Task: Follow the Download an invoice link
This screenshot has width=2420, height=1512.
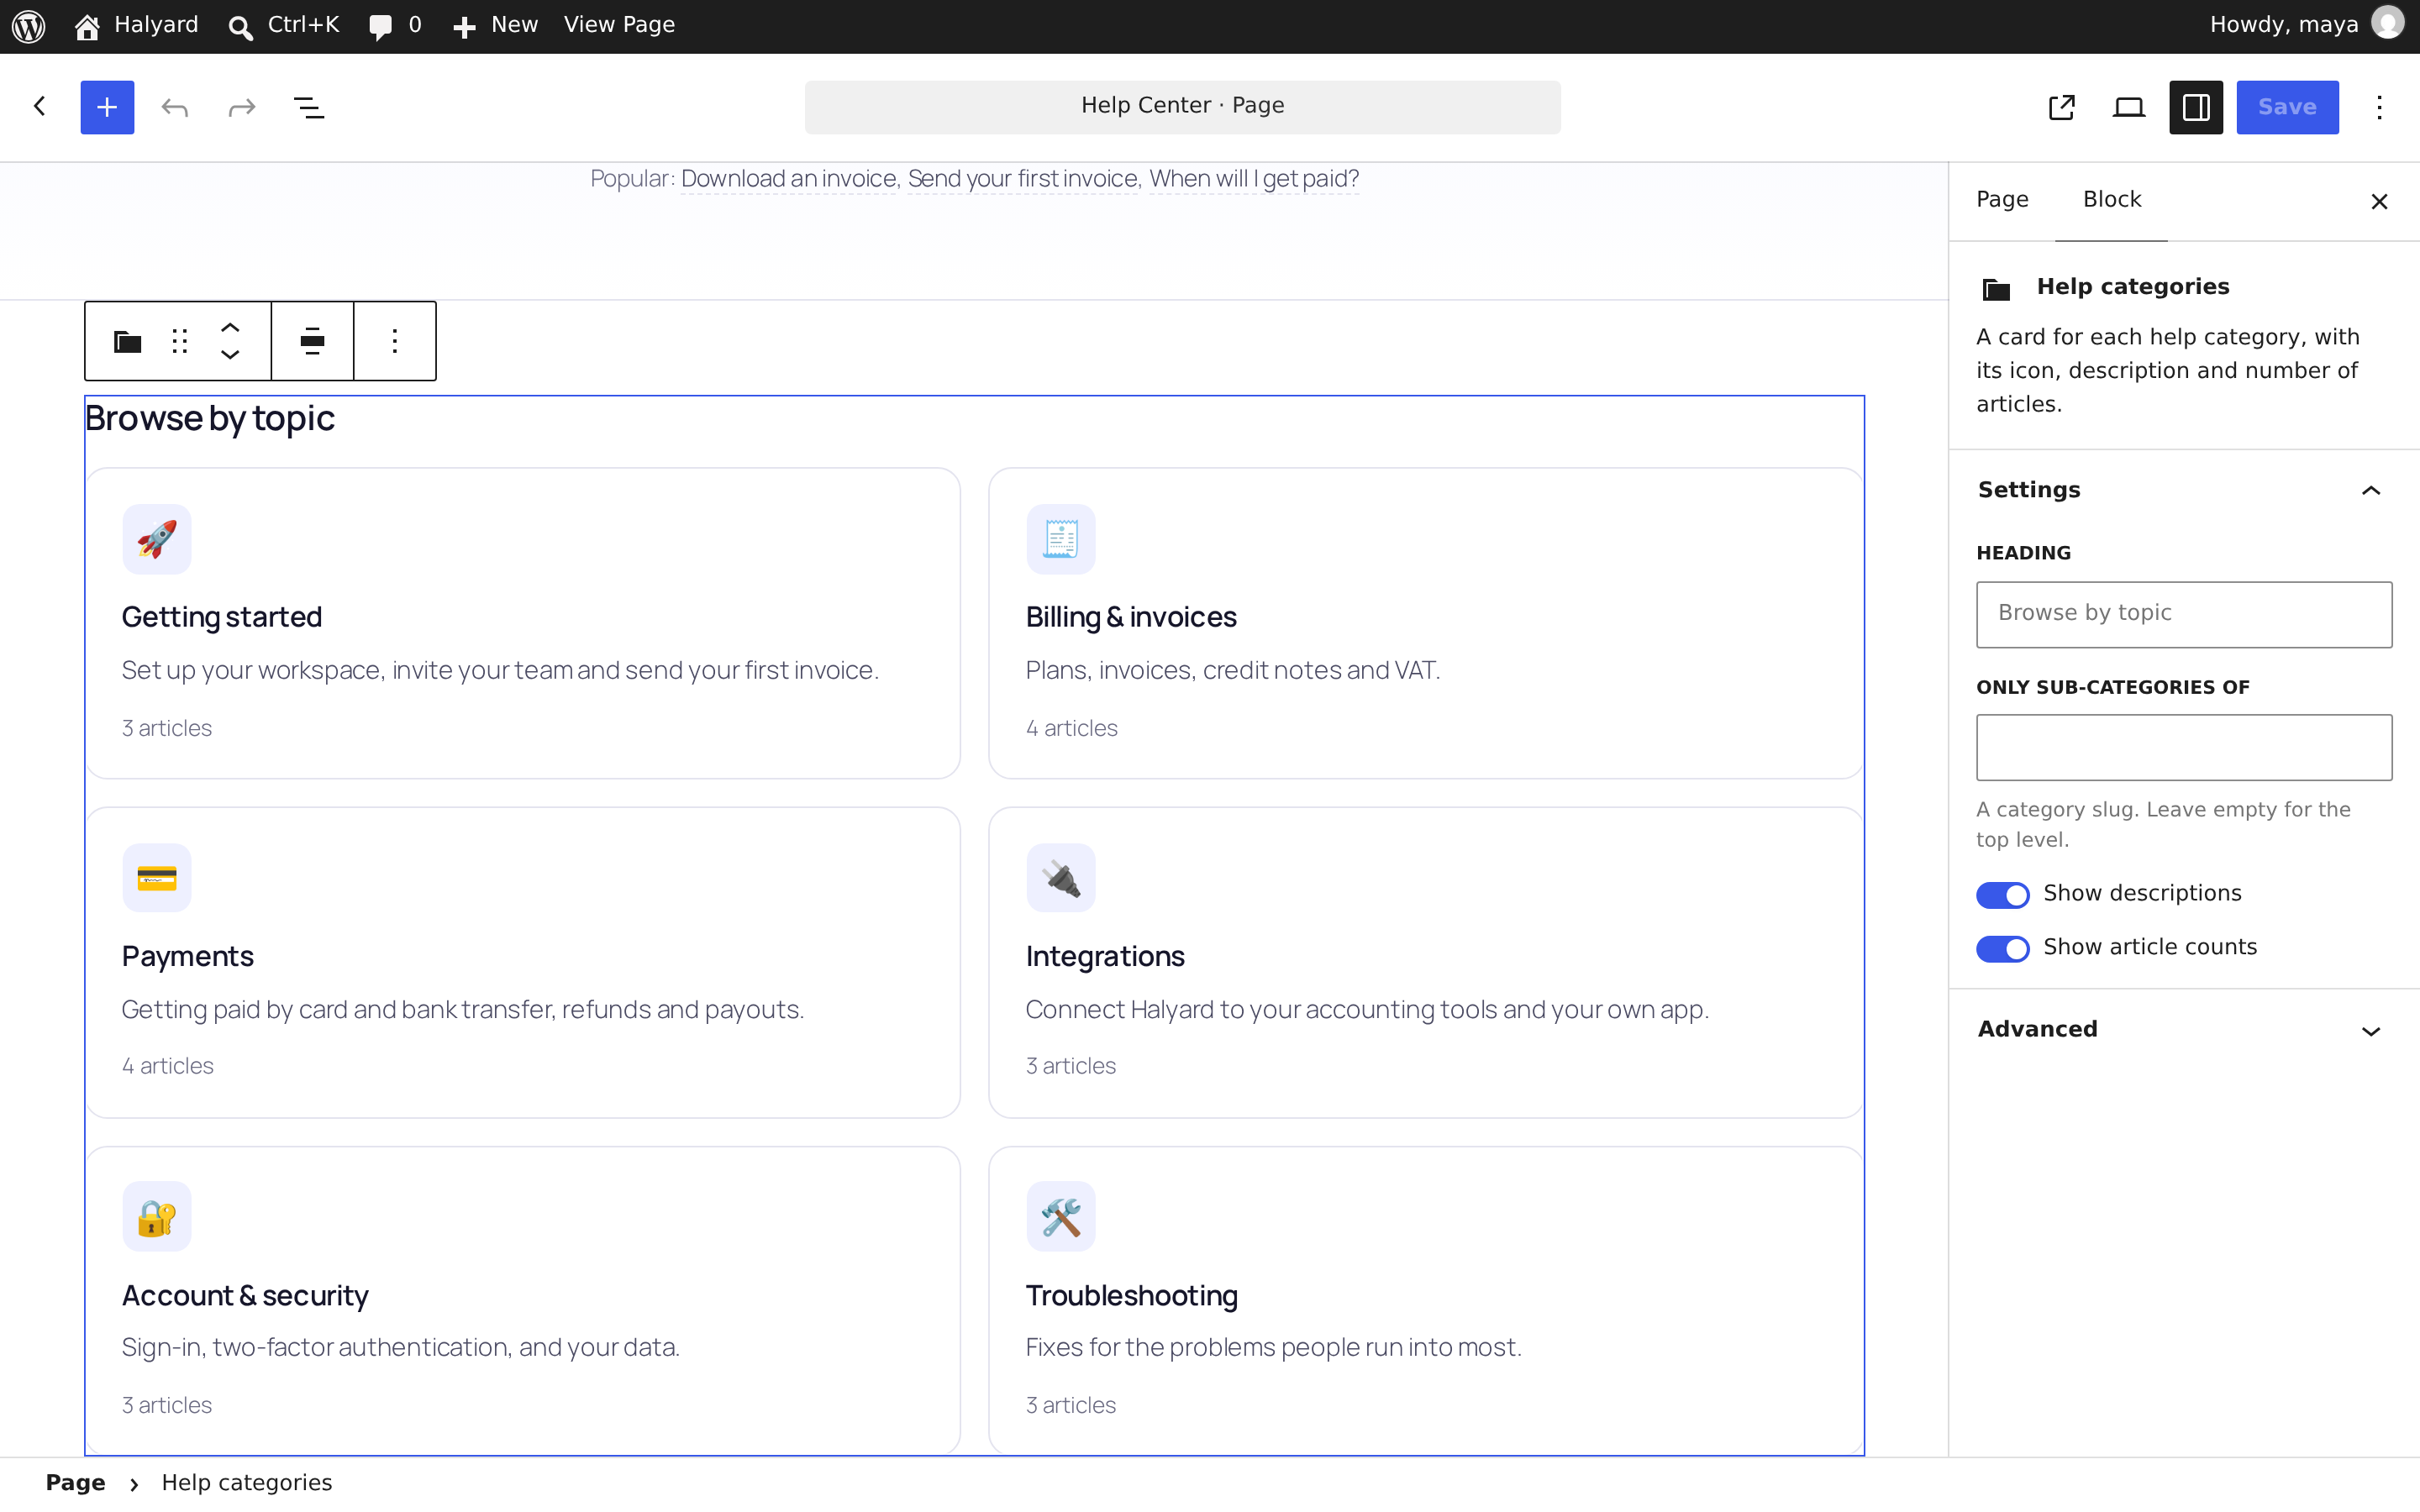Action: pos(789,179)
